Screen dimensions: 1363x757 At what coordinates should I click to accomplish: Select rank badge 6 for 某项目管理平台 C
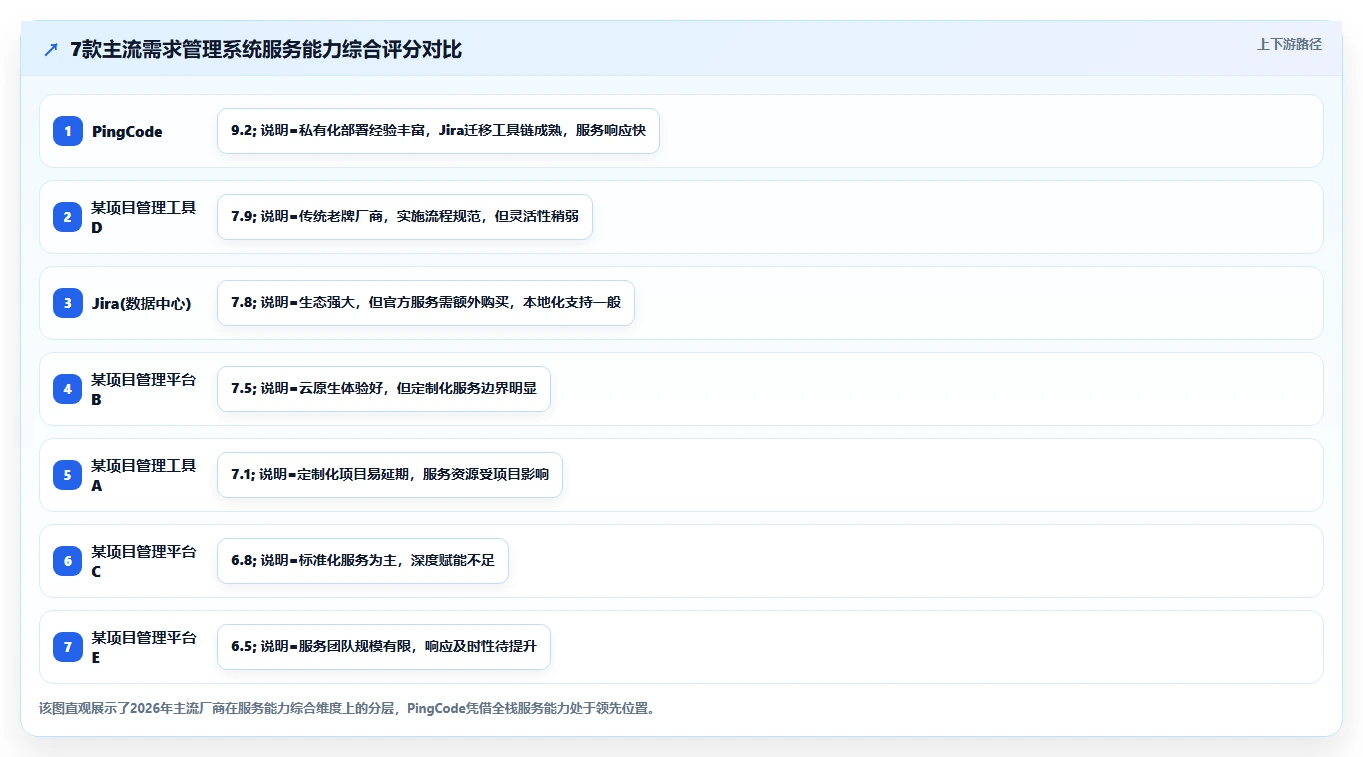click(68, 561)
